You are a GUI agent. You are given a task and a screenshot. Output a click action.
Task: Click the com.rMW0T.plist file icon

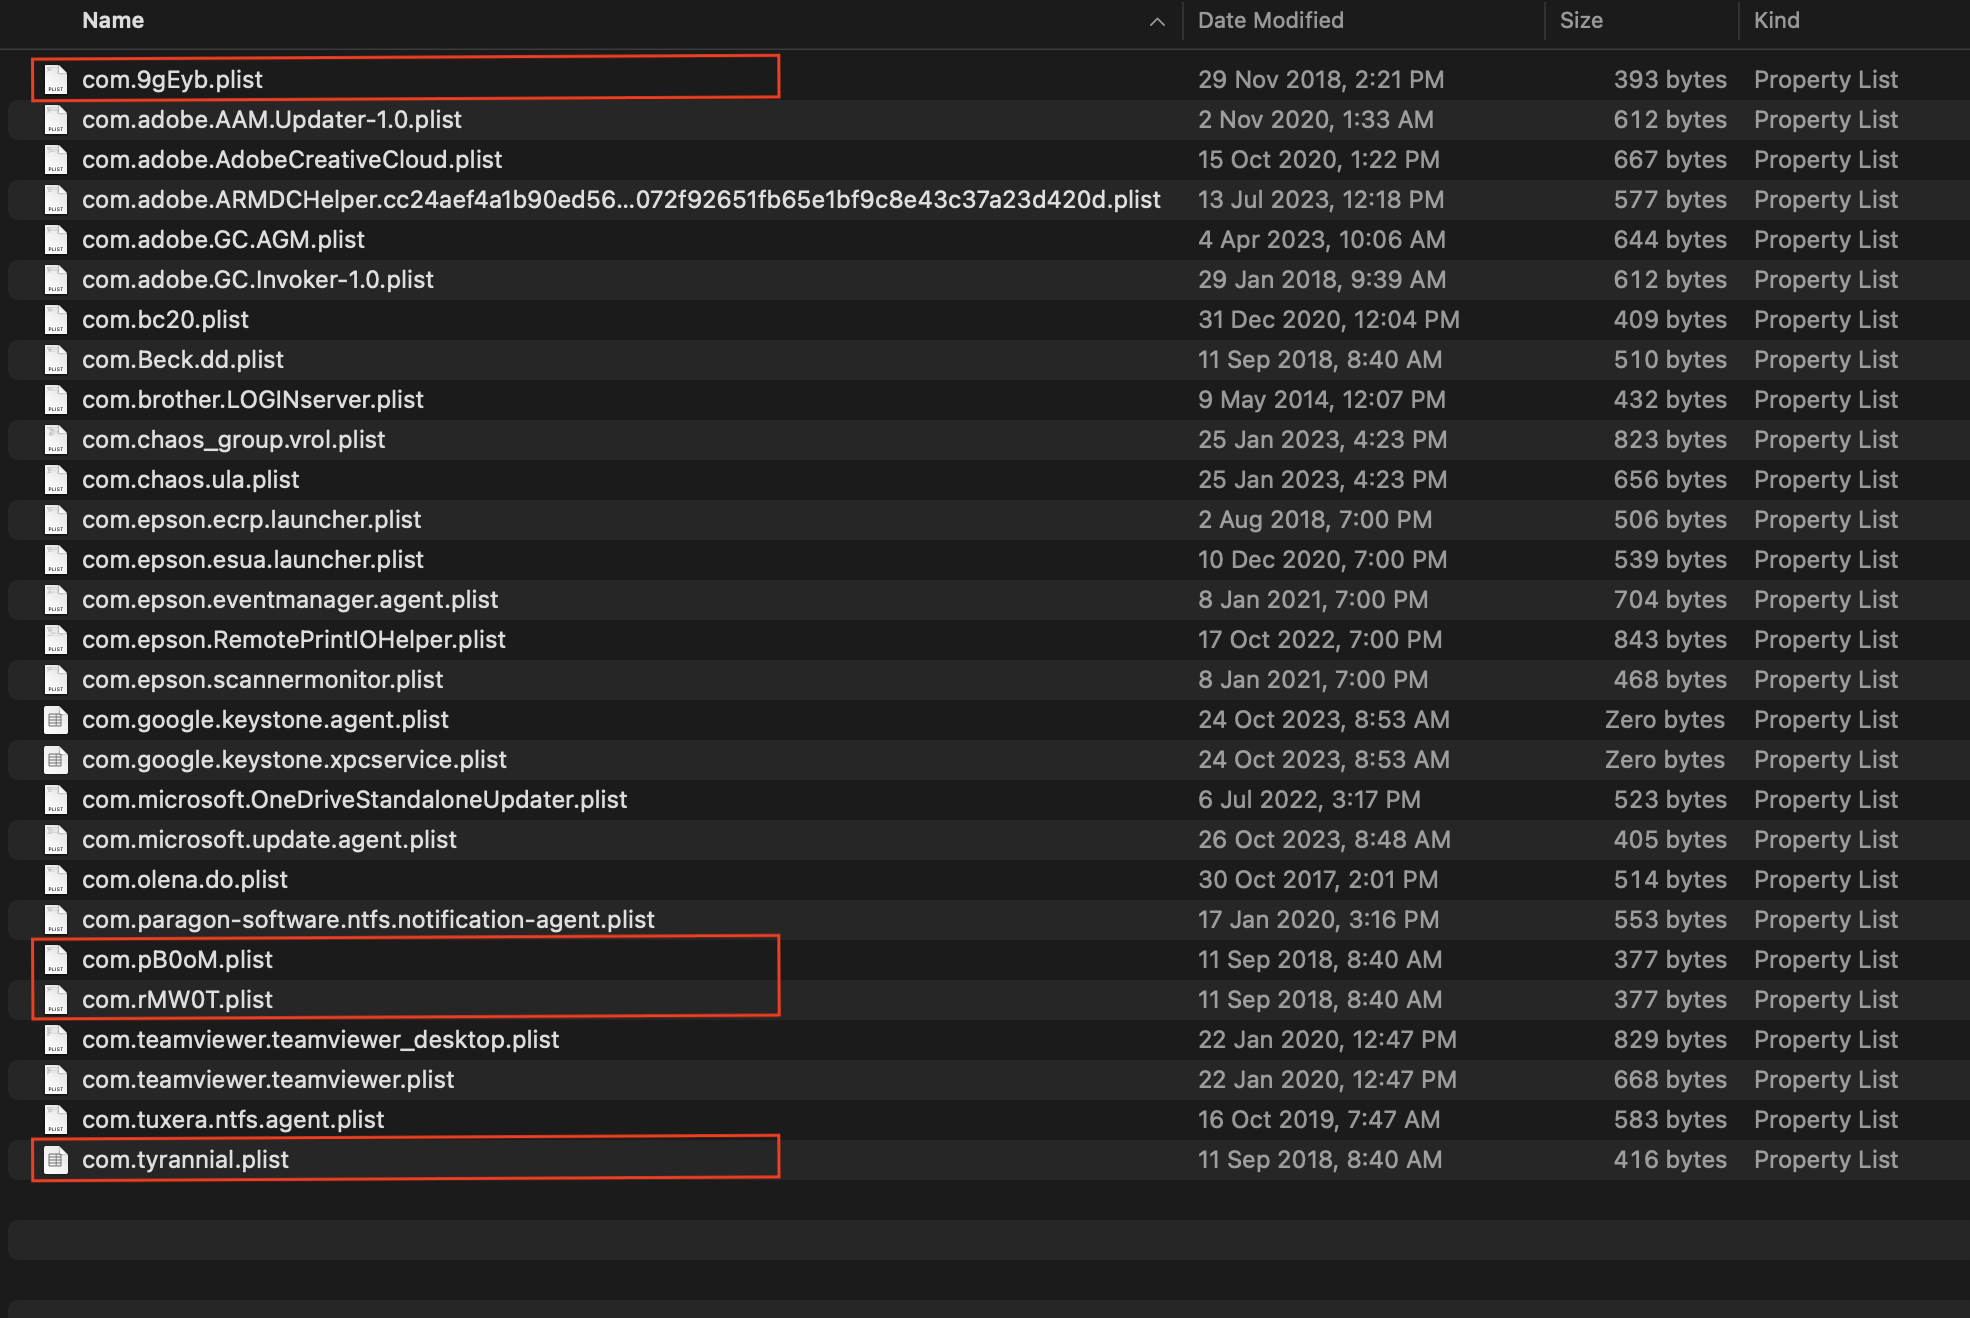point(56,999)
